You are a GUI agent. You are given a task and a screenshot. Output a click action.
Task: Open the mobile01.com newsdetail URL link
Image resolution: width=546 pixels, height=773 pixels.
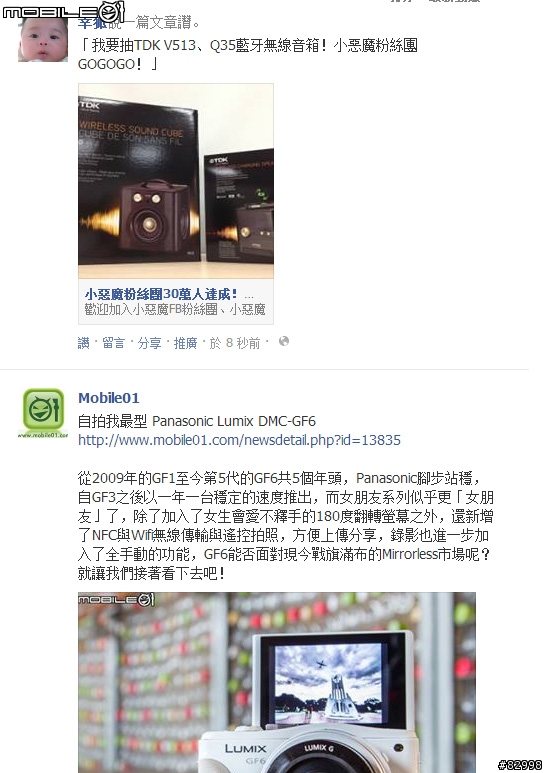point(239,440)
